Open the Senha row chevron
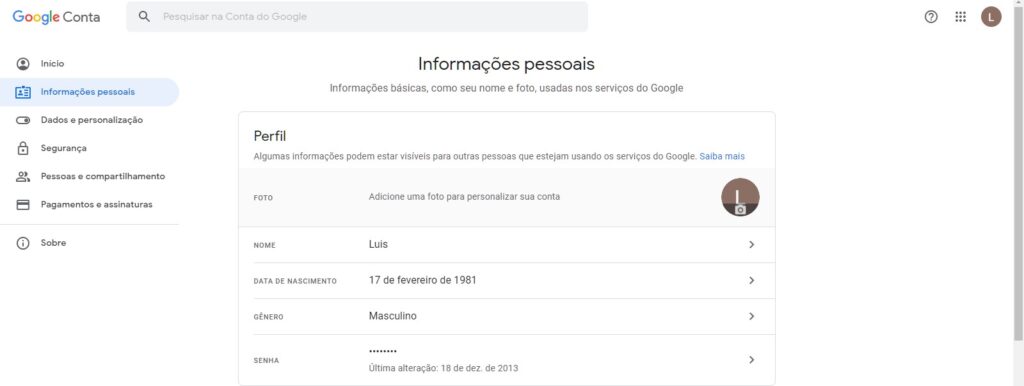 (x=751, y=359)
